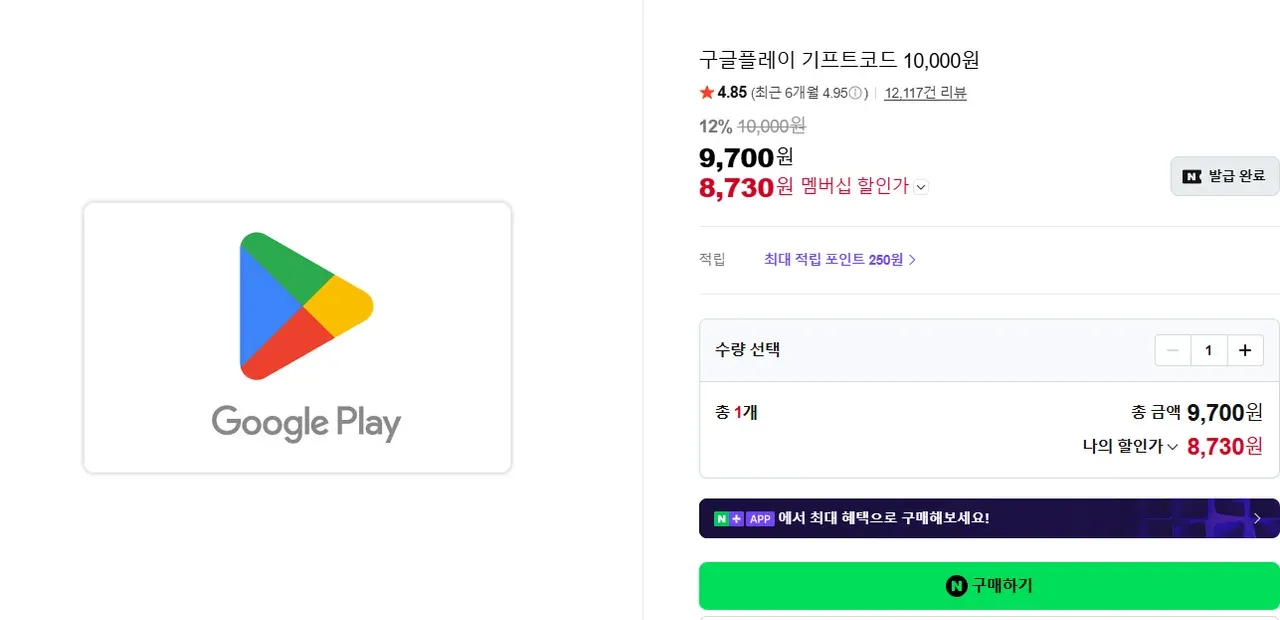The image size is (1280, 620).
Task: Open the 12,117건 리뷰 link
Action: tap(925, 93)
